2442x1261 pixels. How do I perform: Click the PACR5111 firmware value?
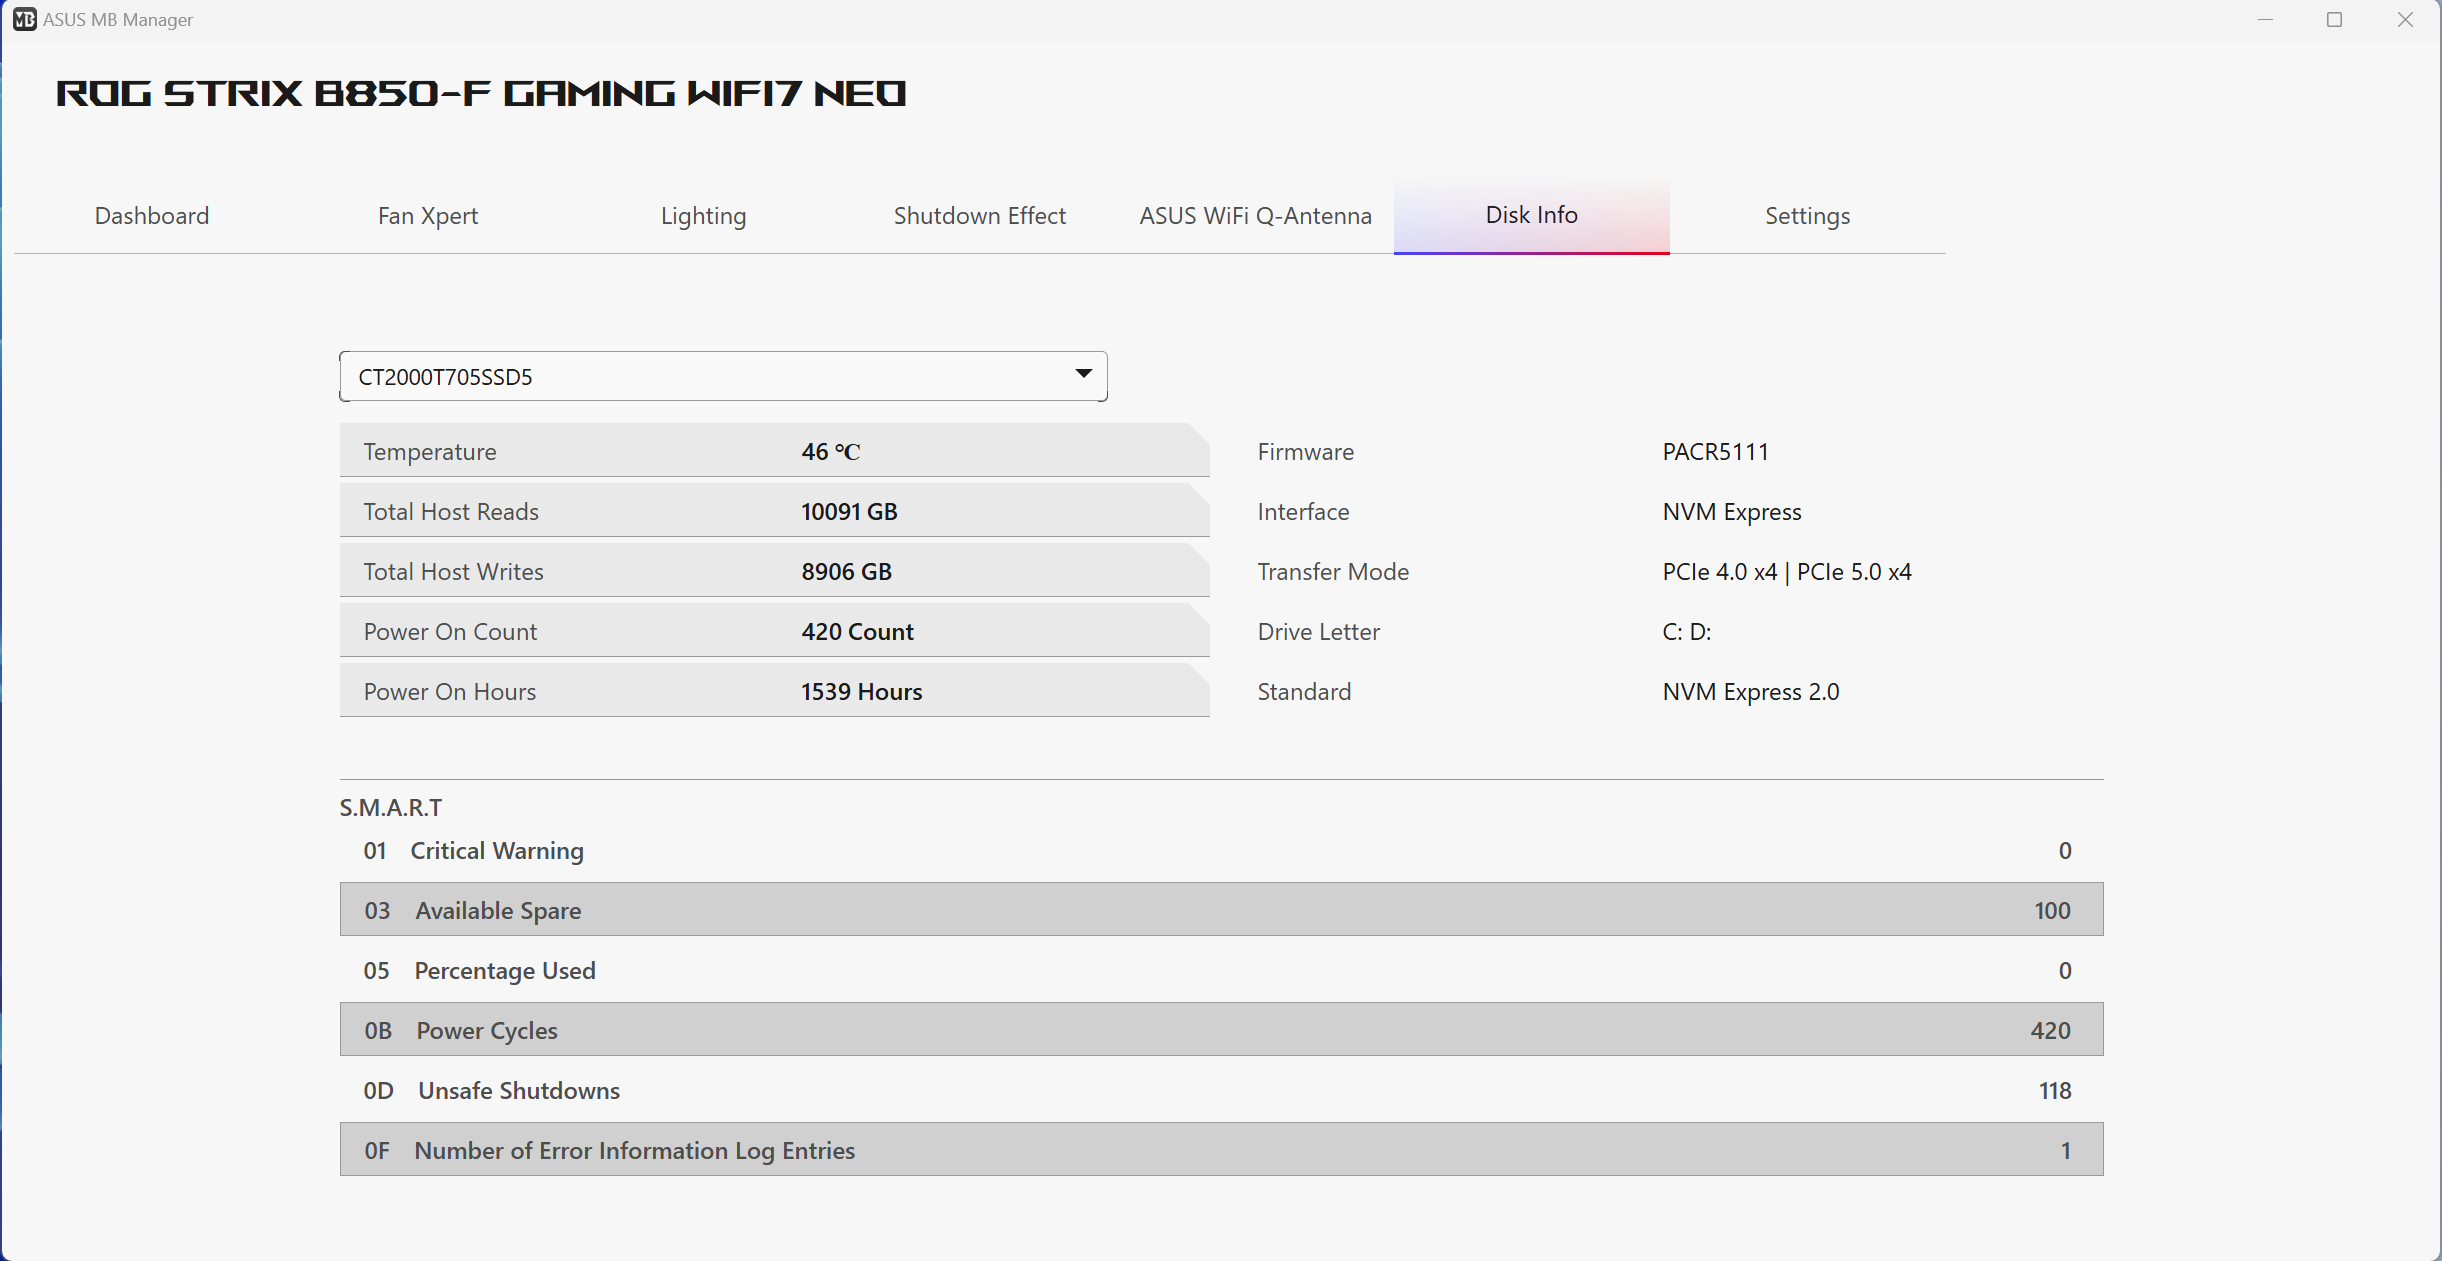coord(1715,452)
